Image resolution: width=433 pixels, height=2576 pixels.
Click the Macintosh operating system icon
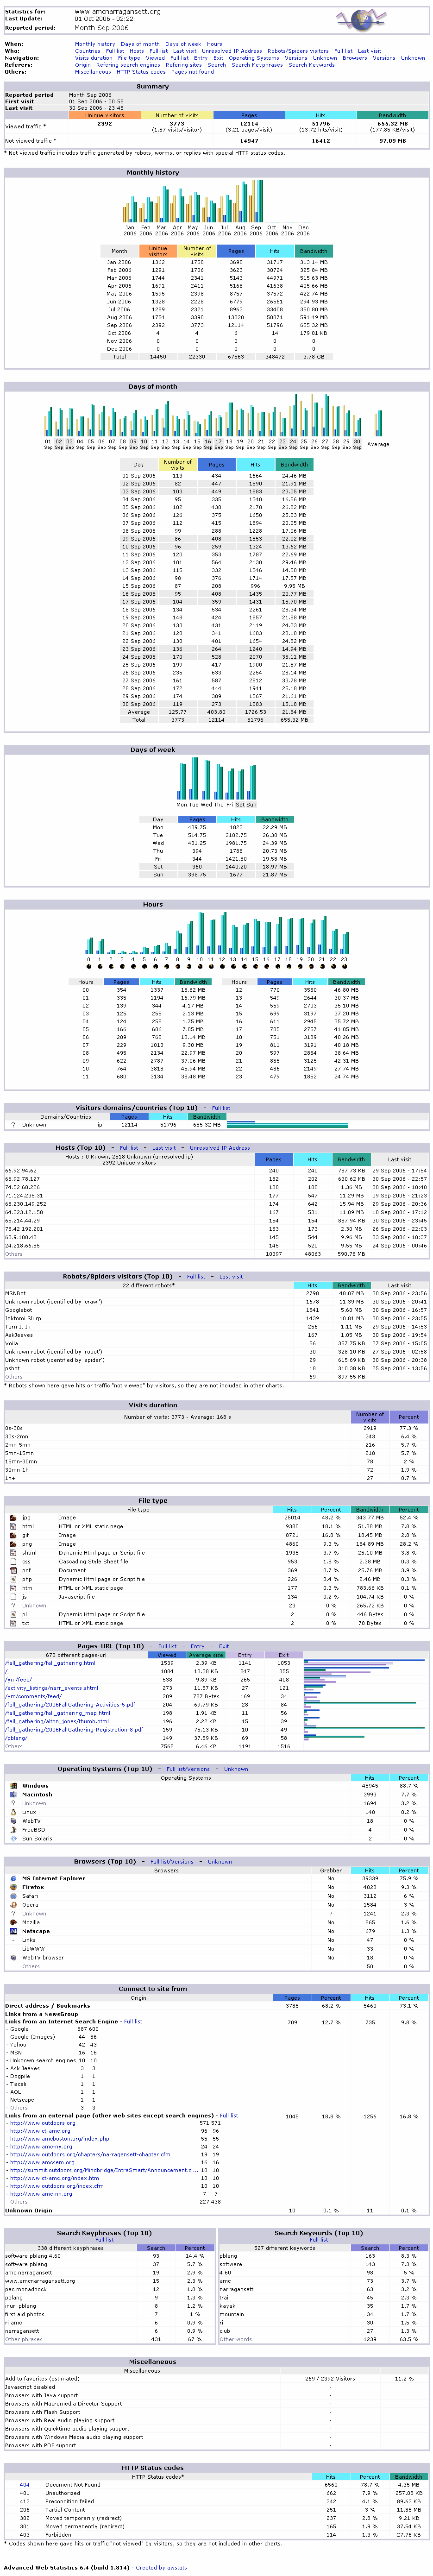[13, 1794]
